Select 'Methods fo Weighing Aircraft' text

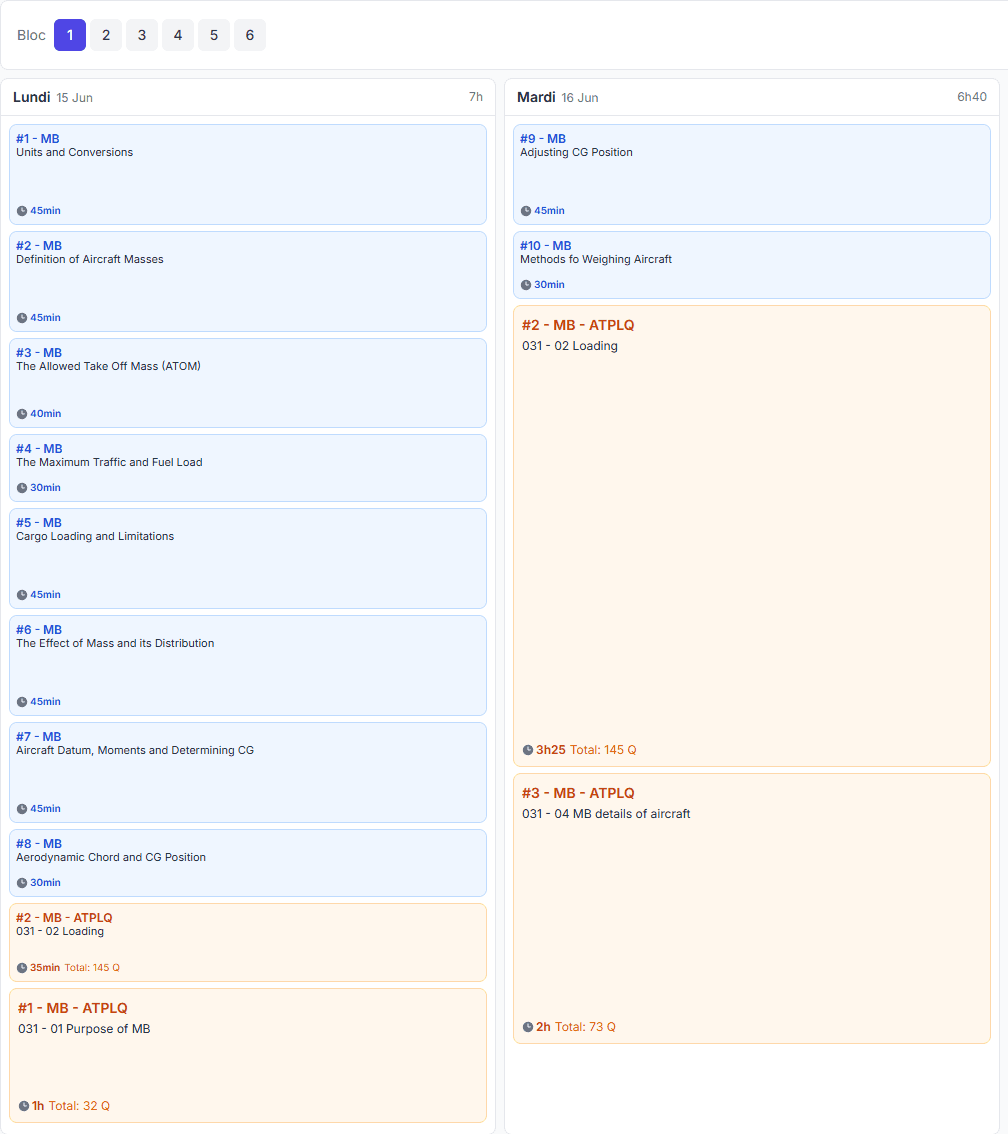(596, 260)
